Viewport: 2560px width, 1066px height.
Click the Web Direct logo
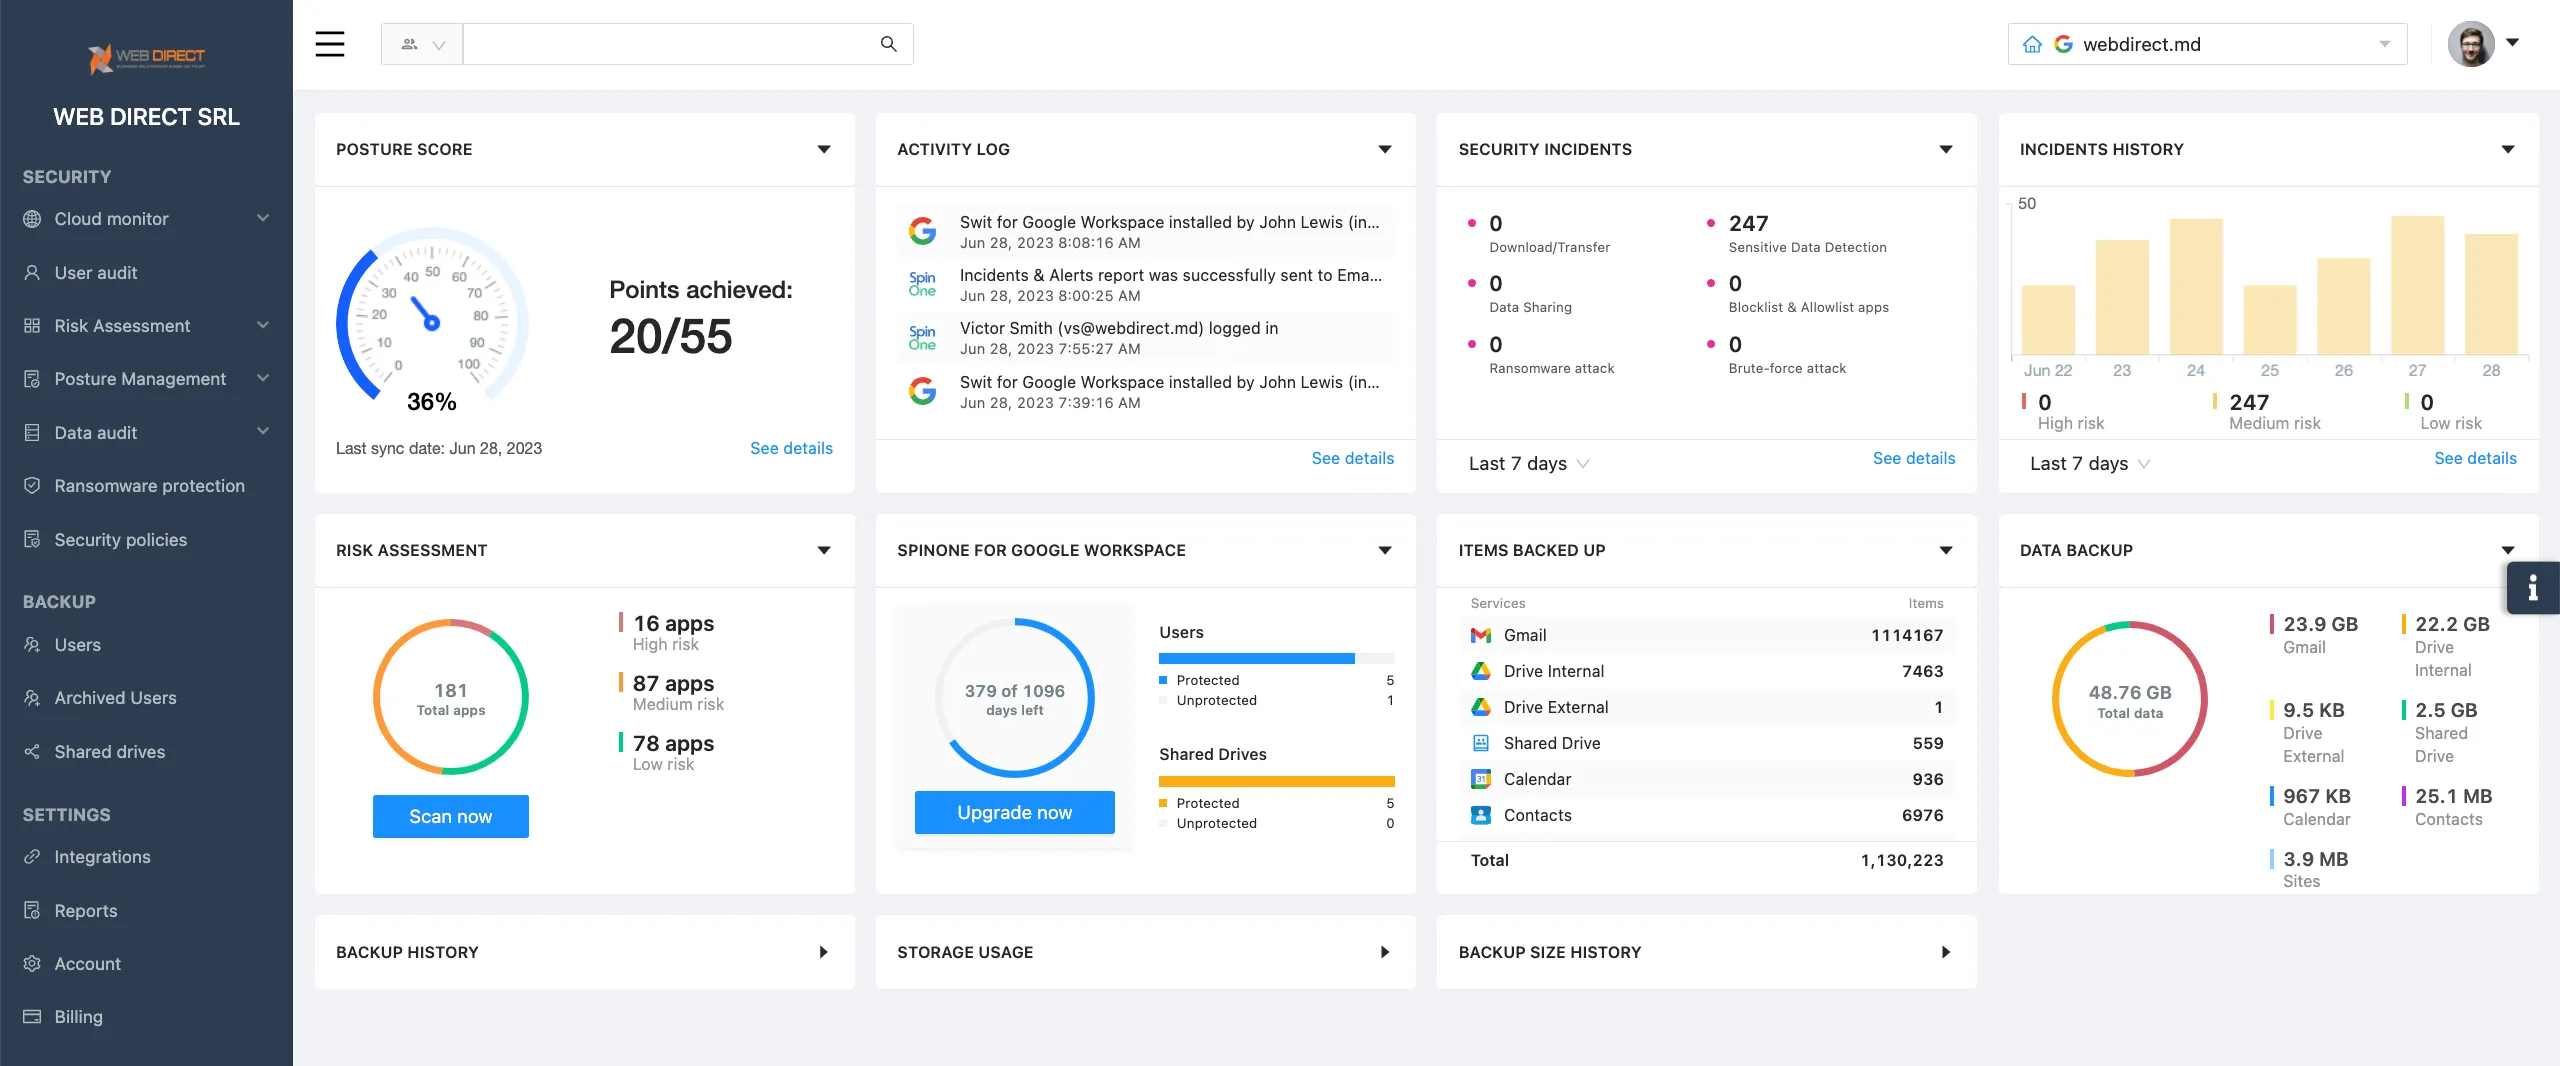pos(146,58)
